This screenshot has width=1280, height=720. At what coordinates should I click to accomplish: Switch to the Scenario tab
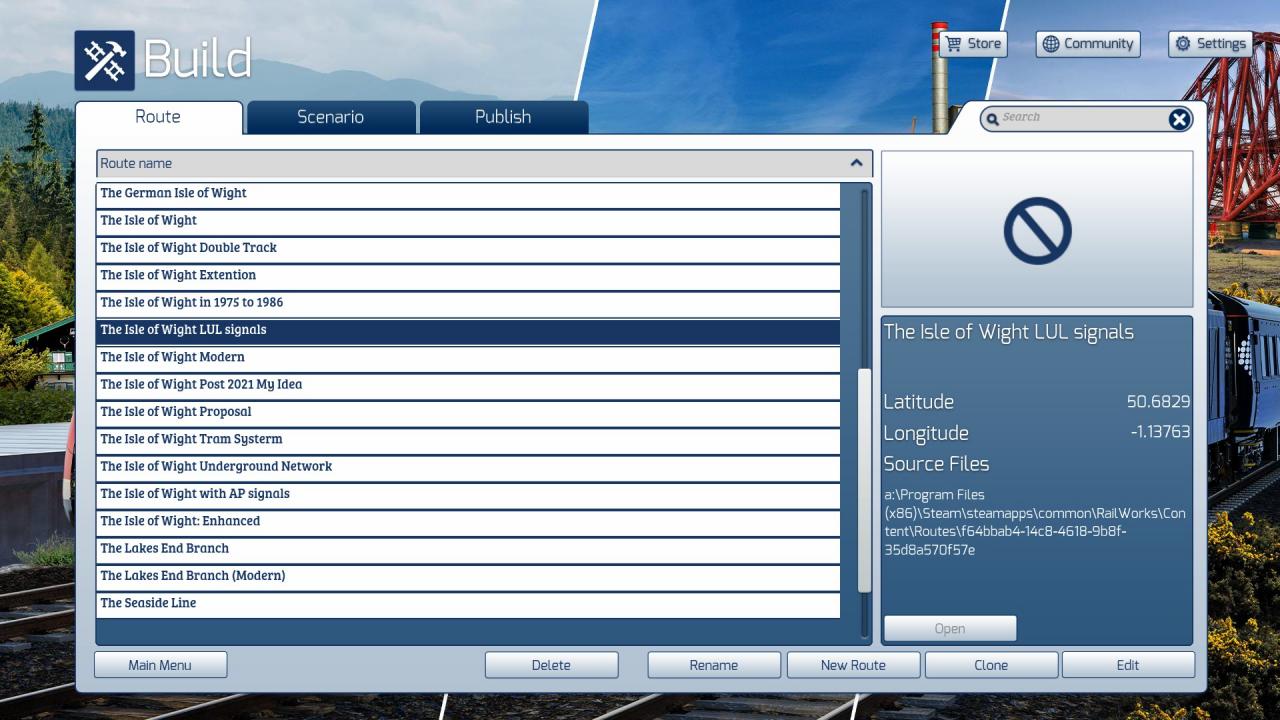pyautogui.click(x=330, y=117)
